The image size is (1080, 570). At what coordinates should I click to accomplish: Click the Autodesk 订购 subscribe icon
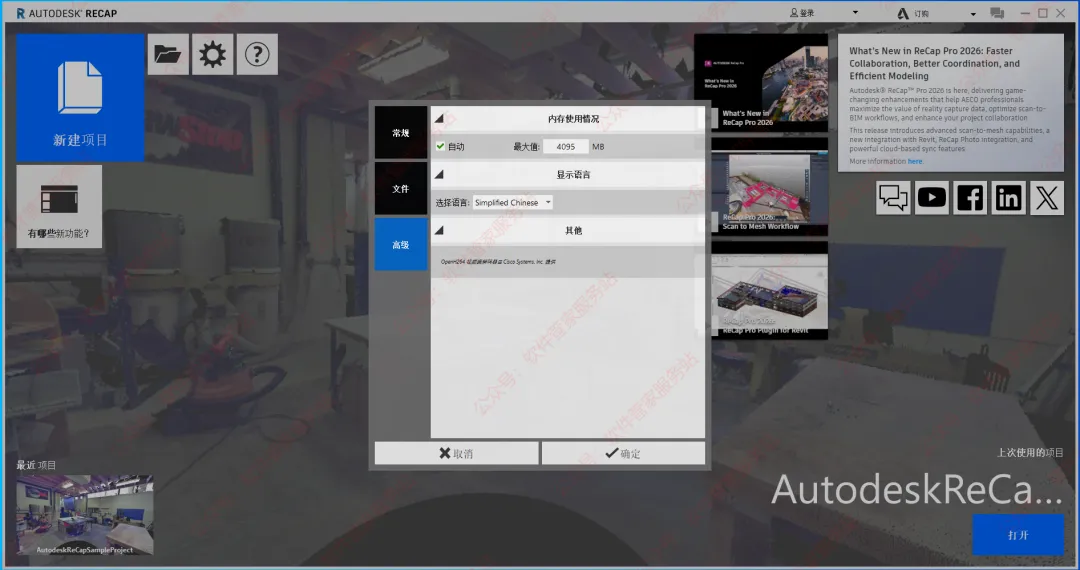[903, 13]
